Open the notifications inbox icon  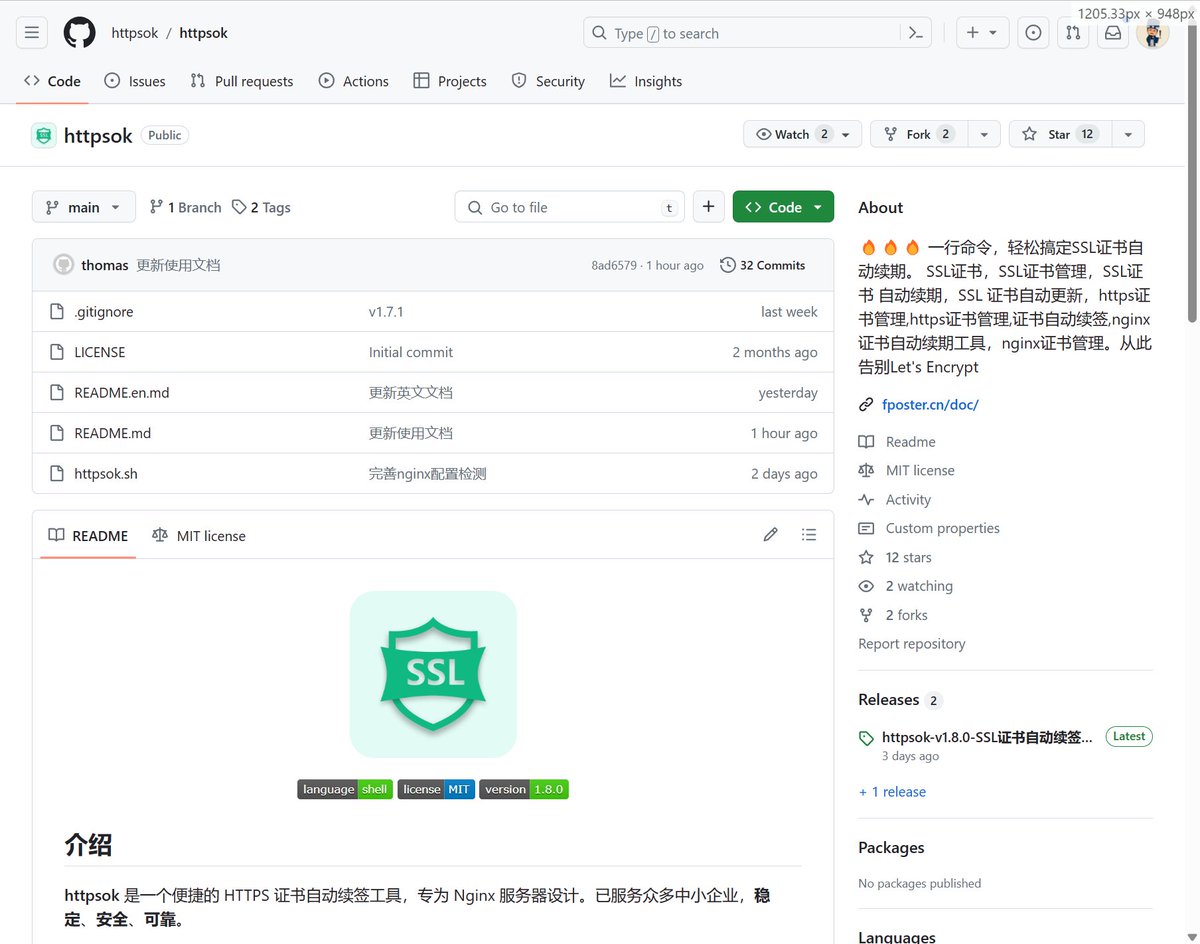tap(1113, 33)
